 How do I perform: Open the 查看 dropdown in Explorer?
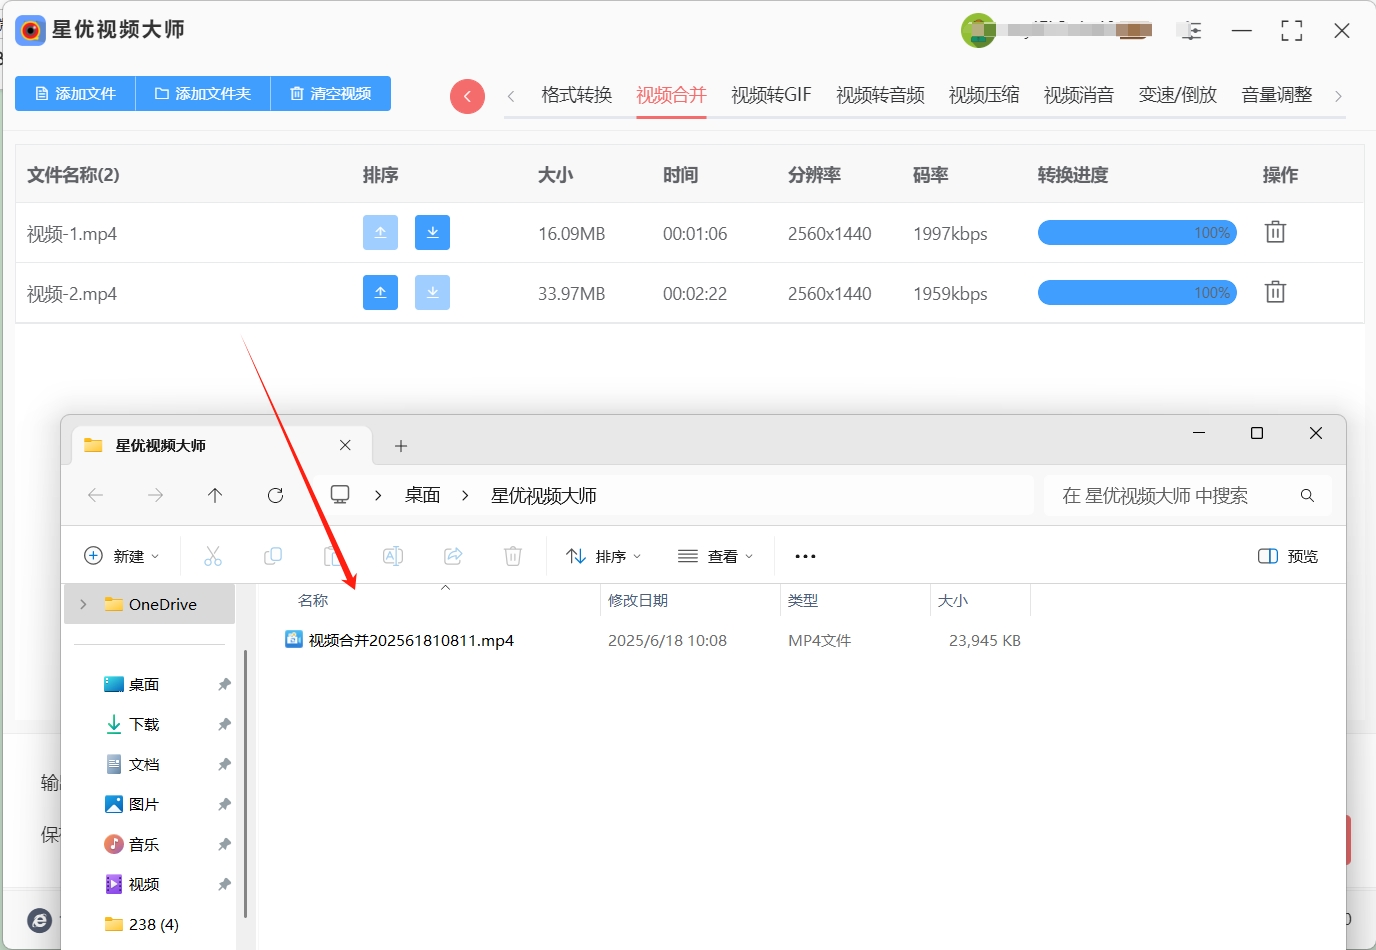716,556
